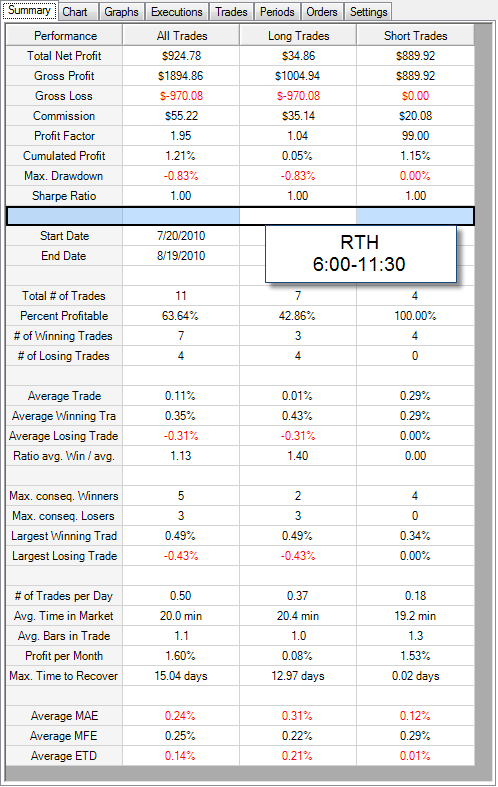This screenshot has height=787, width=498.
Task: Open the Periods tab
Action: tap(277, 12)
